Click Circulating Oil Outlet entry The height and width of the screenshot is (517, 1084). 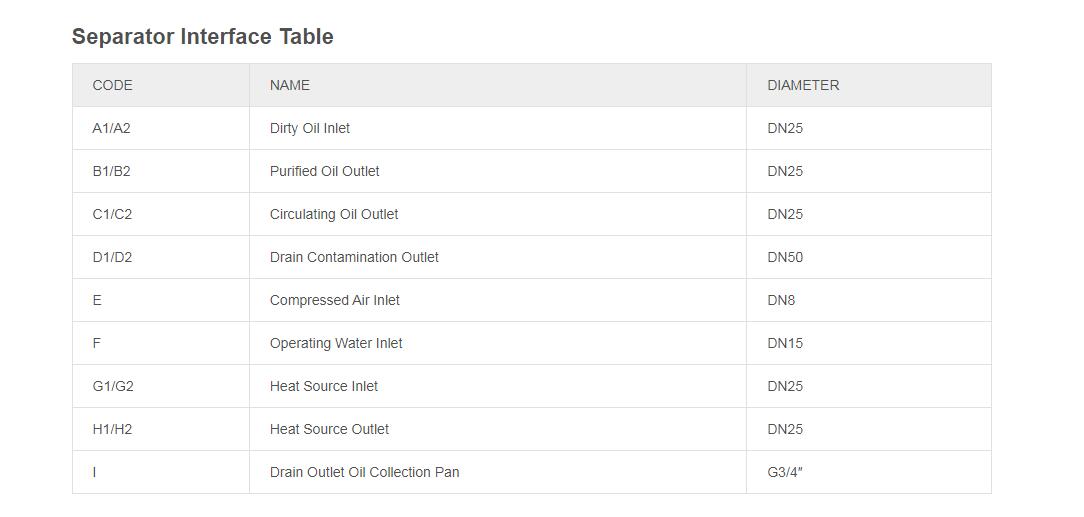point(334,214)
